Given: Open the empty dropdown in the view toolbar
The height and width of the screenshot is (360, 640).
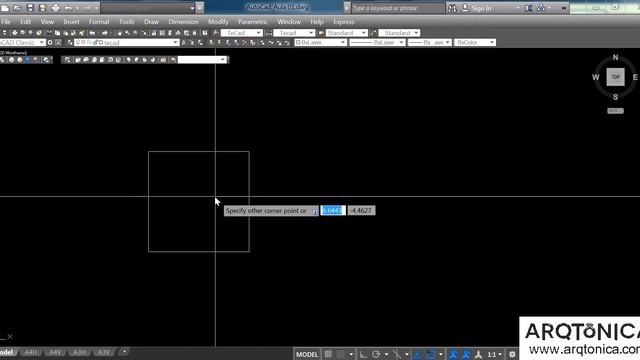Looking at the screenshot, I should 202,60.
